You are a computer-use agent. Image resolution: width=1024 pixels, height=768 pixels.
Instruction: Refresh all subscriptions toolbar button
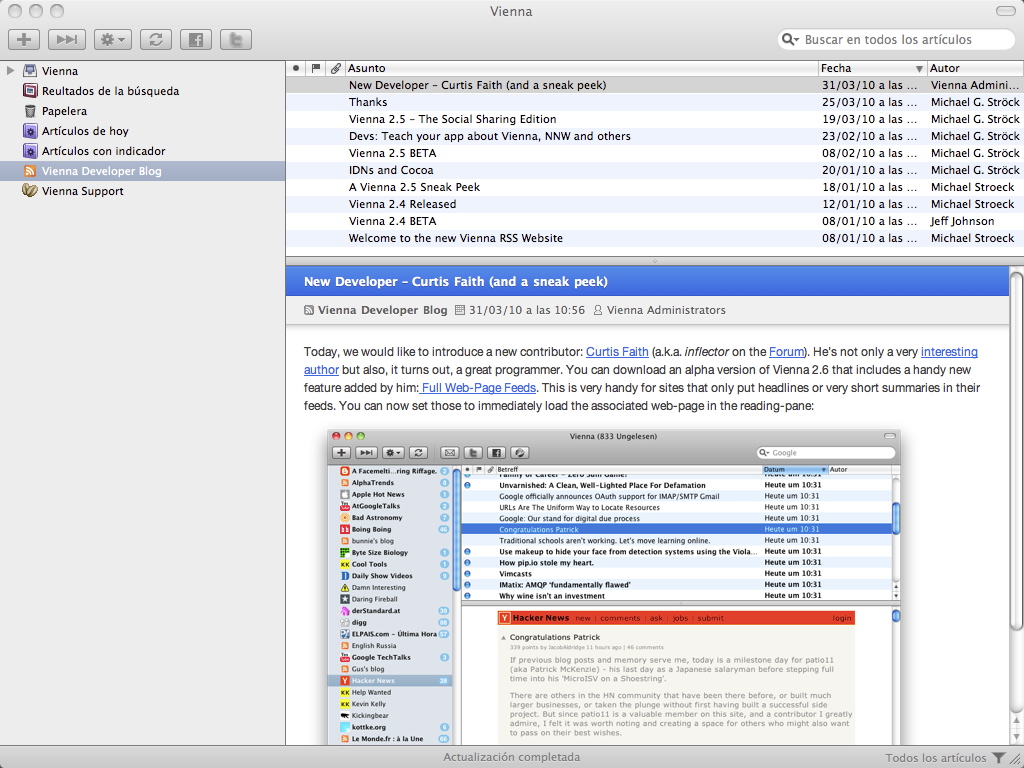(x=155, y=40)
